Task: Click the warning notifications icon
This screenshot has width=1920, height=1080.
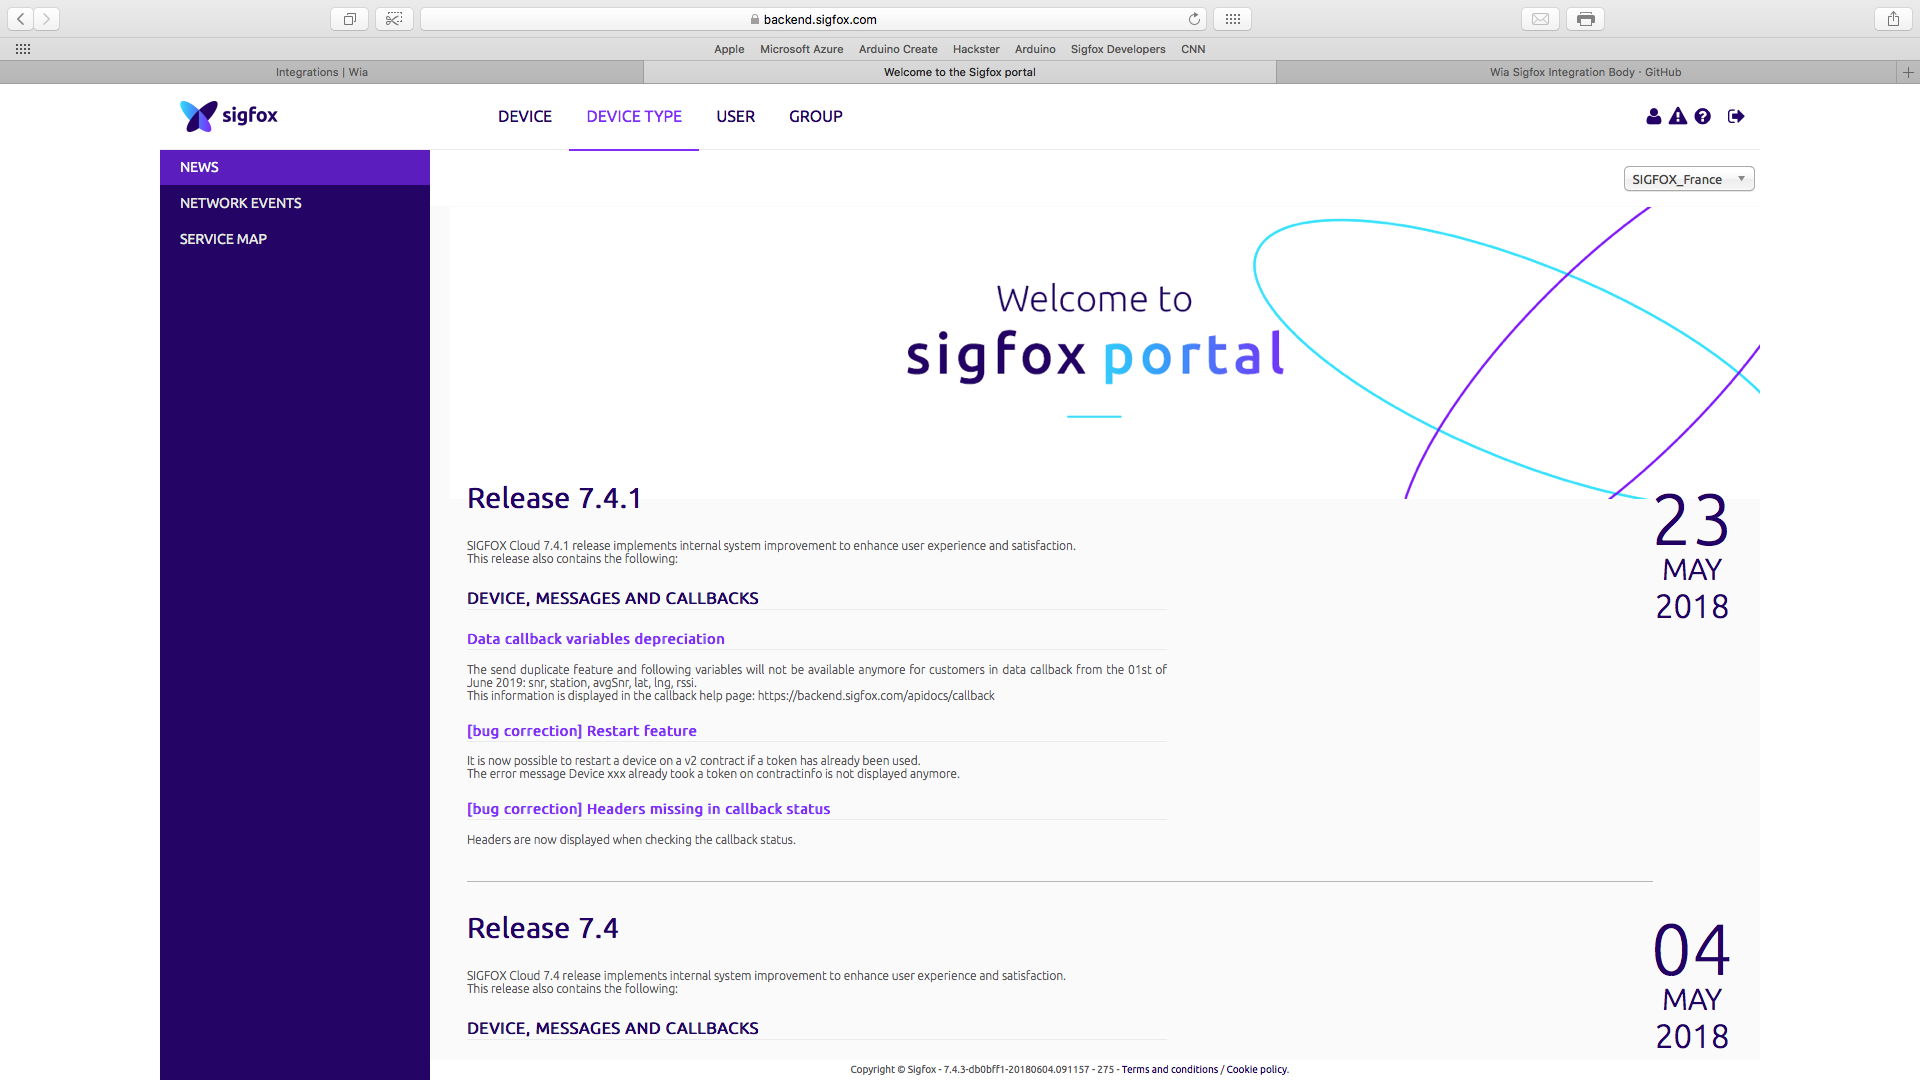Action: pyautogui.click(x=1678, y=117)
